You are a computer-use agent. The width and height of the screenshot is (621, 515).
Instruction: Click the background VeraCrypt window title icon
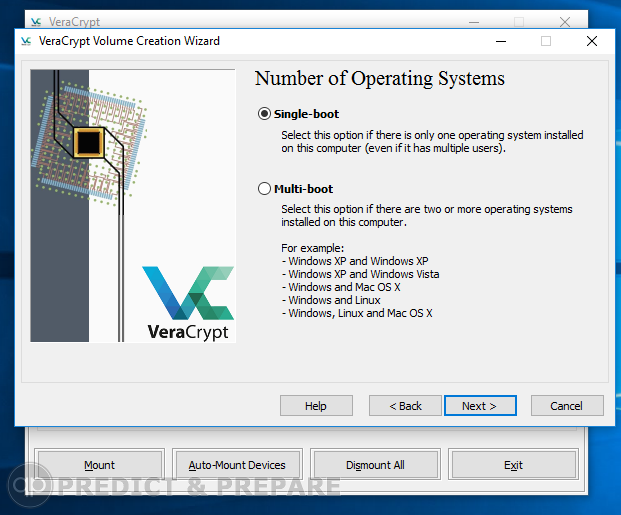point(36,22)
